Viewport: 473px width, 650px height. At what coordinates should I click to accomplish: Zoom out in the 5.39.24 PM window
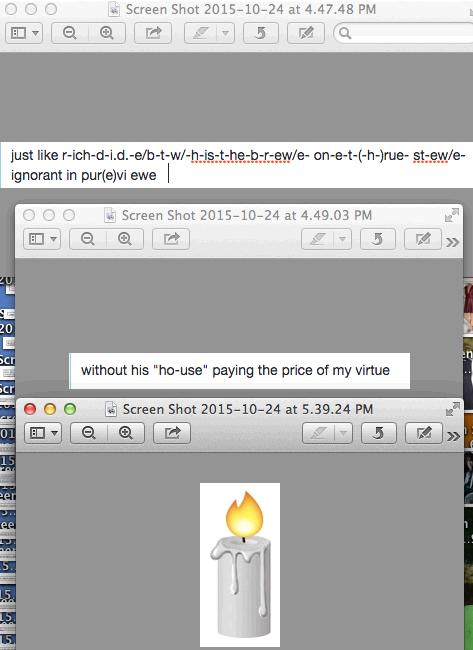point(89,433)
